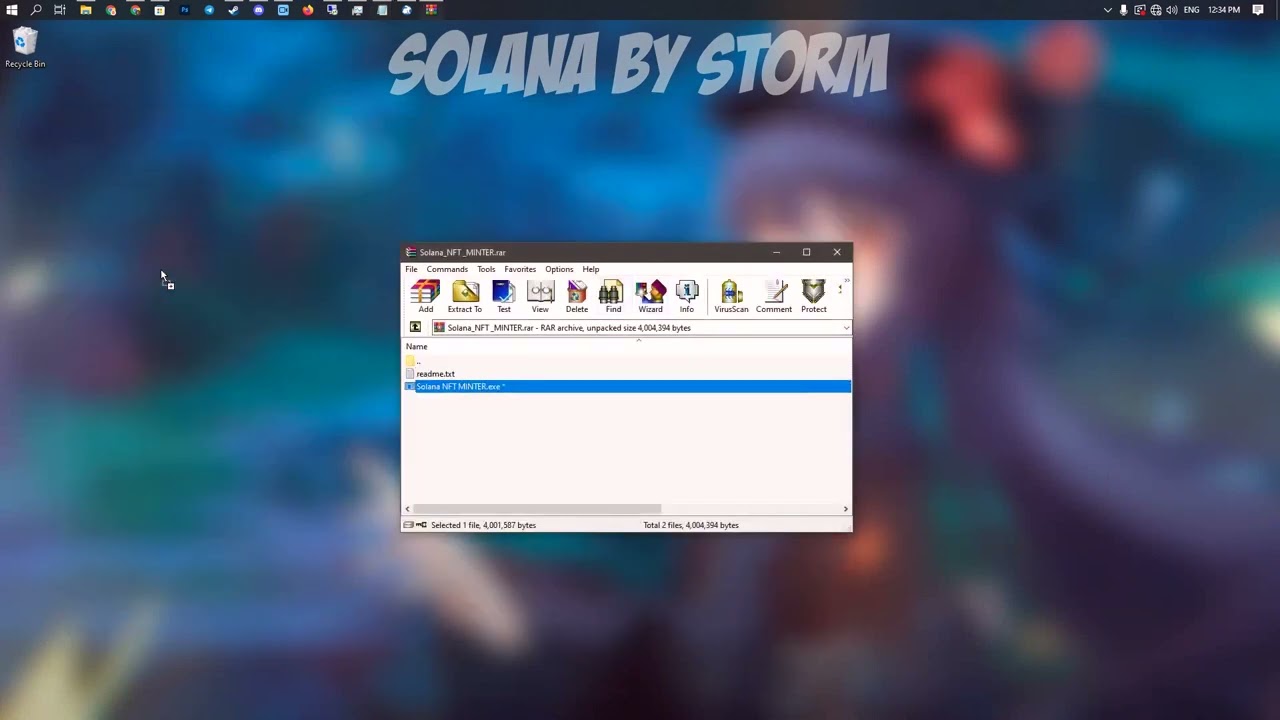Open the volume control tray icon
This screenshot has height=720, width=1280.
(1171, 10)
